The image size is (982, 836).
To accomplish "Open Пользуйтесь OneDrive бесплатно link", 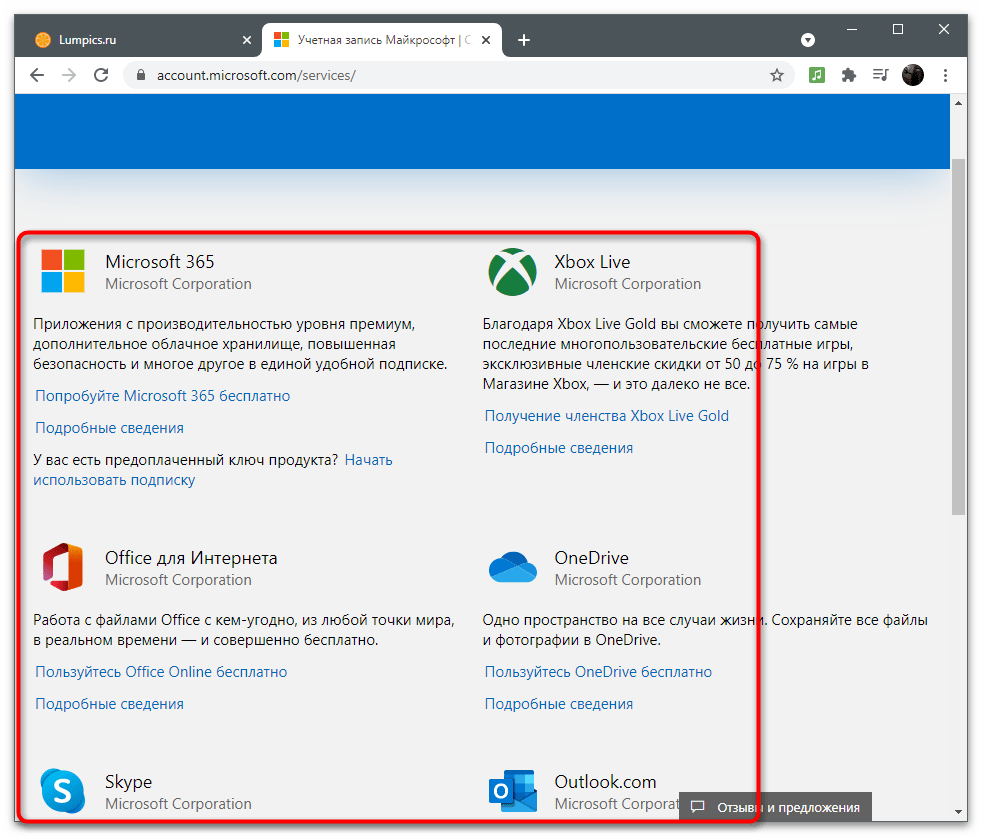I will (x=598, y=672).
